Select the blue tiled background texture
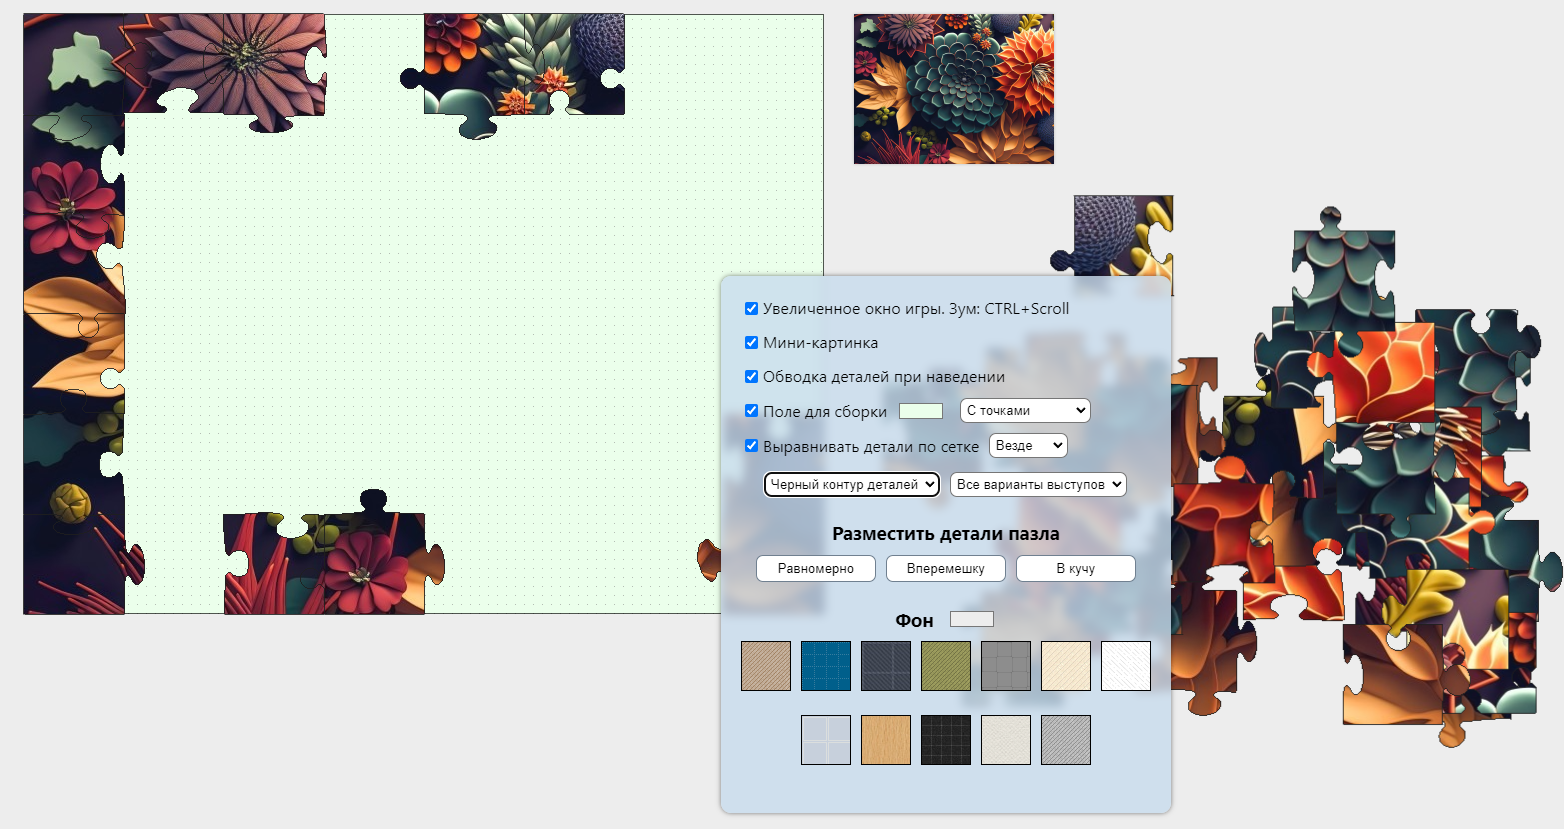The width and height of the screenshot is (1564, 829). point(826,666)
